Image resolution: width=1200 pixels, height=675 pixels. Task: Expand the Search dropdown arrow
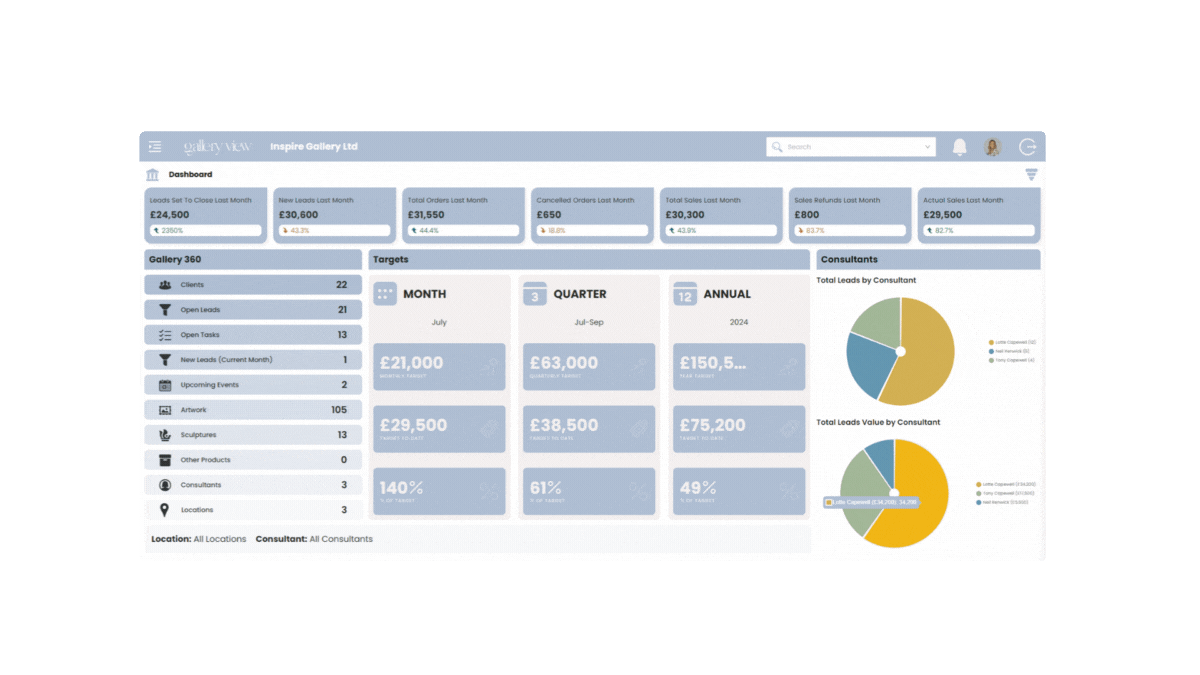[927, 147]
